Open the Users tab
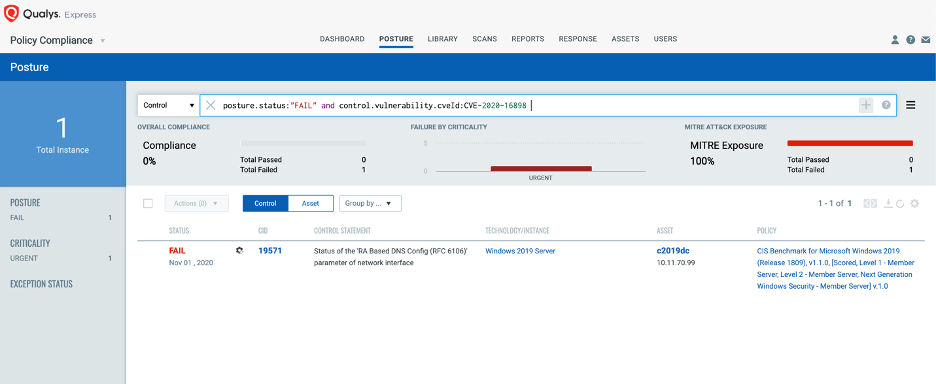 (x=665, y=39)
